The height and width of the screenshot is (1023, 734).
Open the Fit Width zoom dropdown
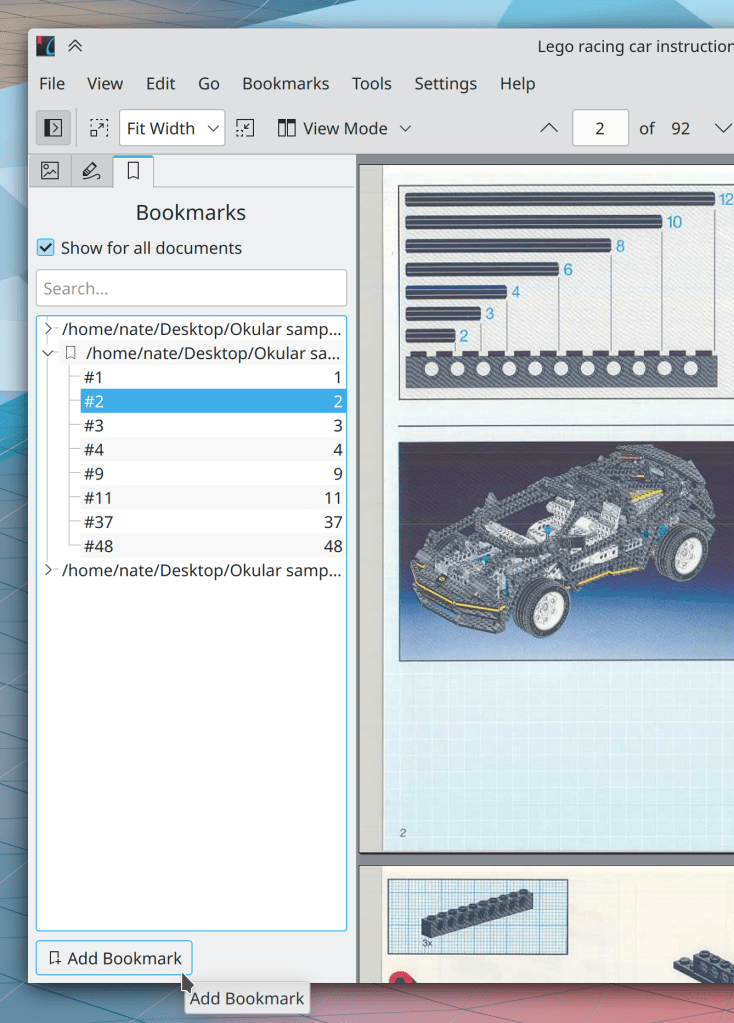pyautogui.click(x=172, y=128)
